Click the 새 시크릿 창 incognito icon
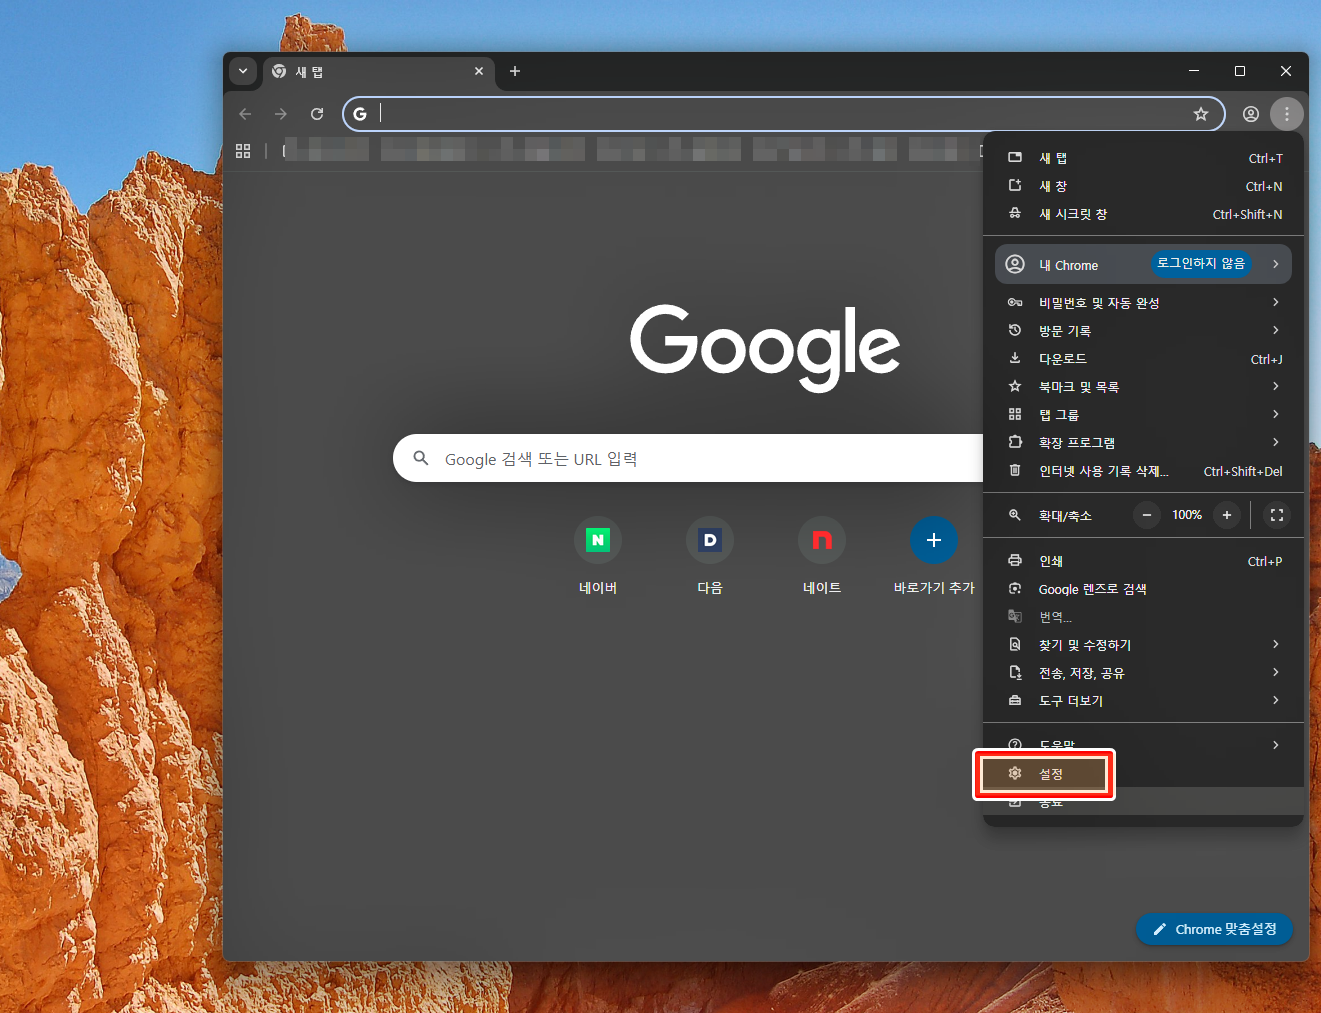 (1015, 214)
